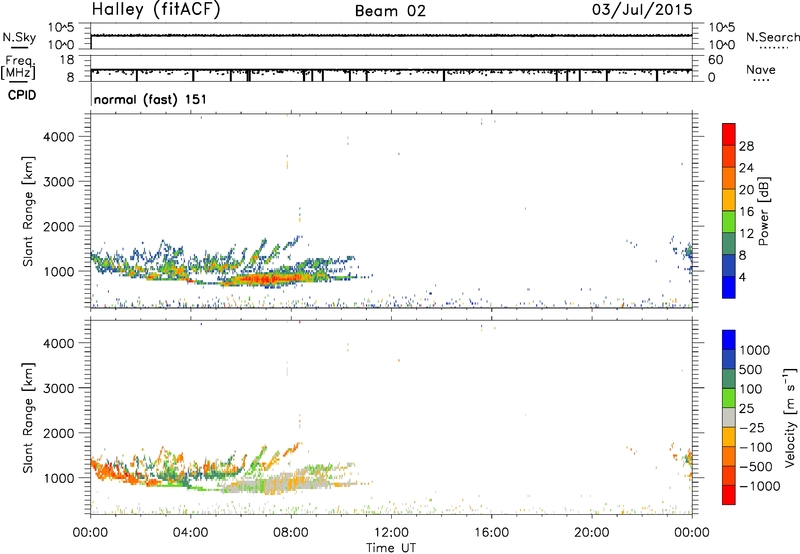The width and height of the screenshot is (800, 554).
Task: Click the "3000" tick of the power panel
Action: [59, 182]
